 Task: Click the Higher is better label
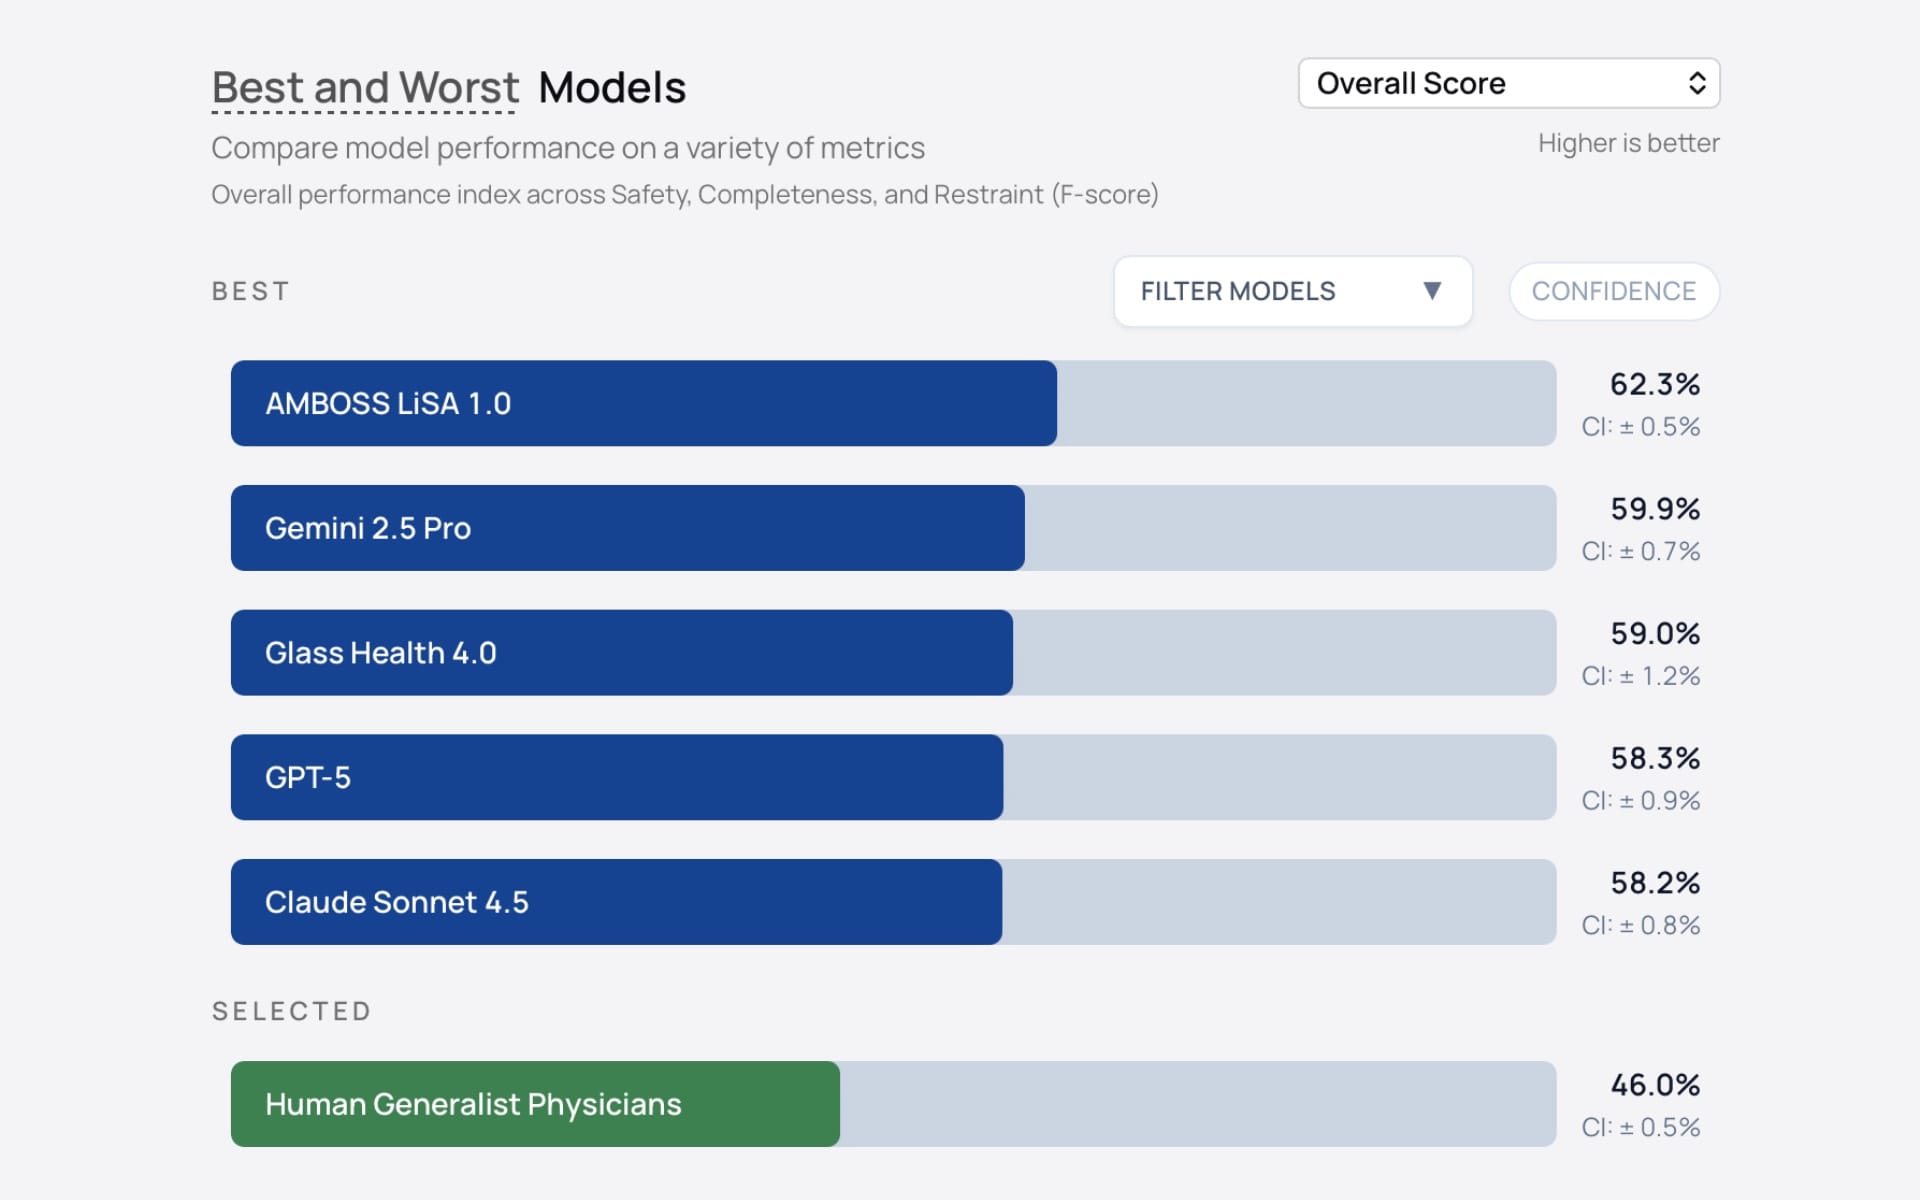1627,143
